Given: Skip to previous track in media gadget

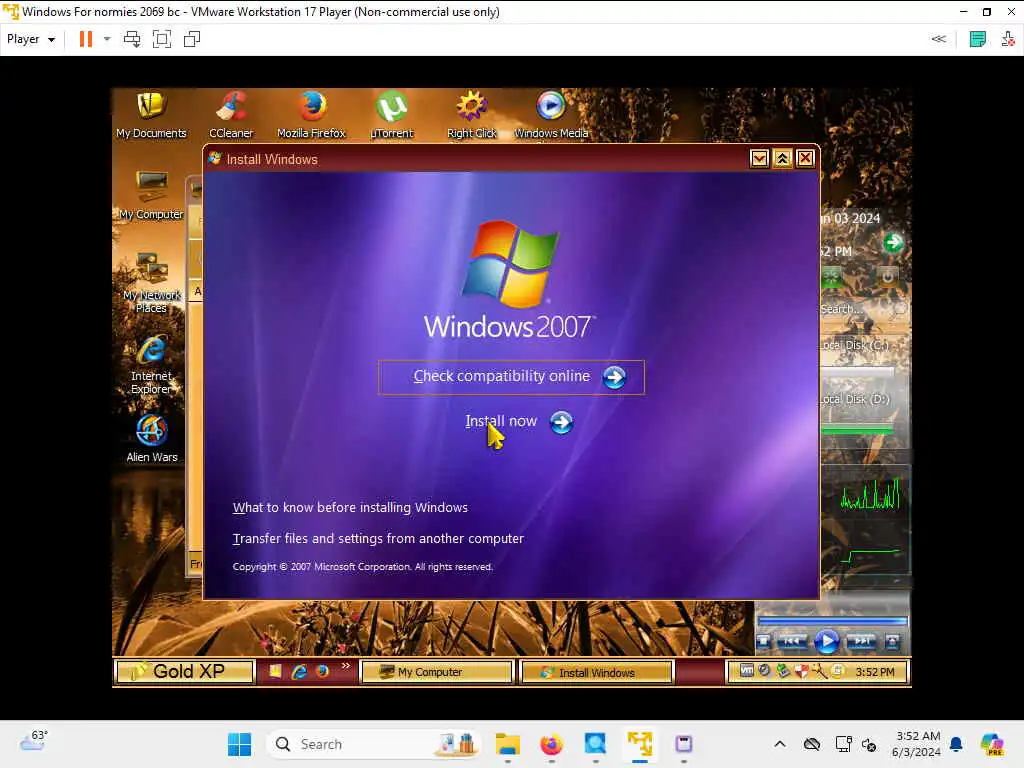Looking at the screenshot, I should [x=792, y=641].
